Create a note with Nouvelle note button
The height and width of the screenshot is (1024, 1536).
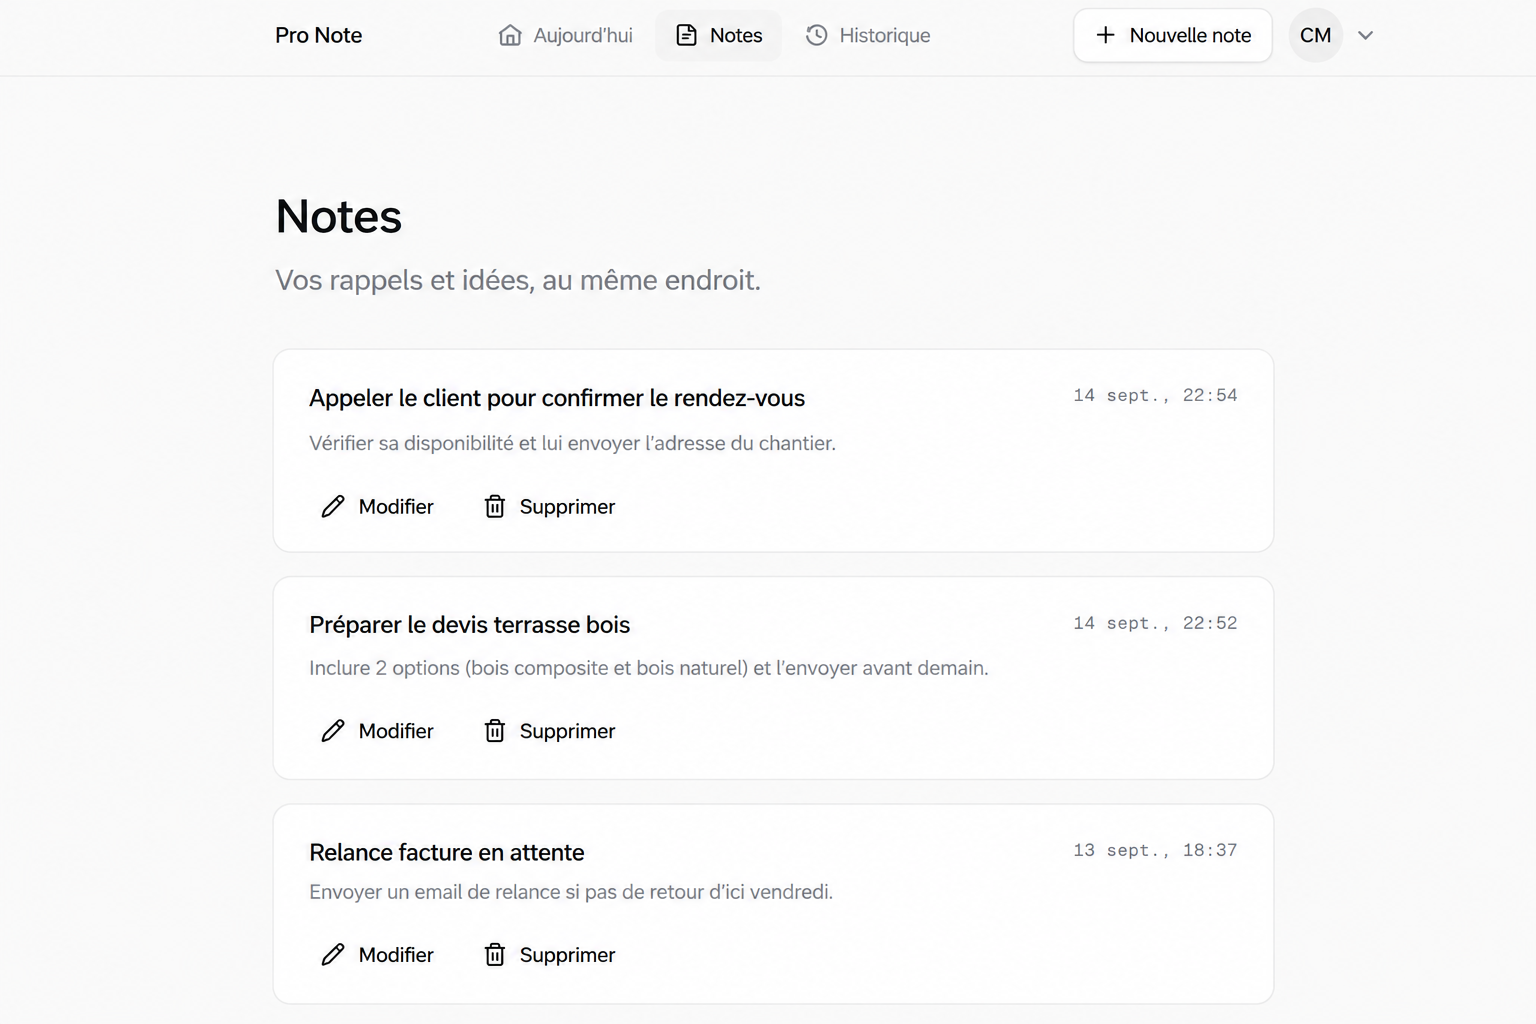click(1173, 36)
